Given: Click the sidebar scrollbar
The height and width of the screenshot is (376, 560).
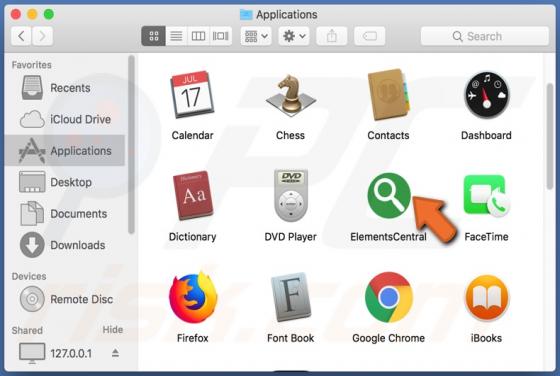Looking at the screenshot, I should [x=131, y=145].
